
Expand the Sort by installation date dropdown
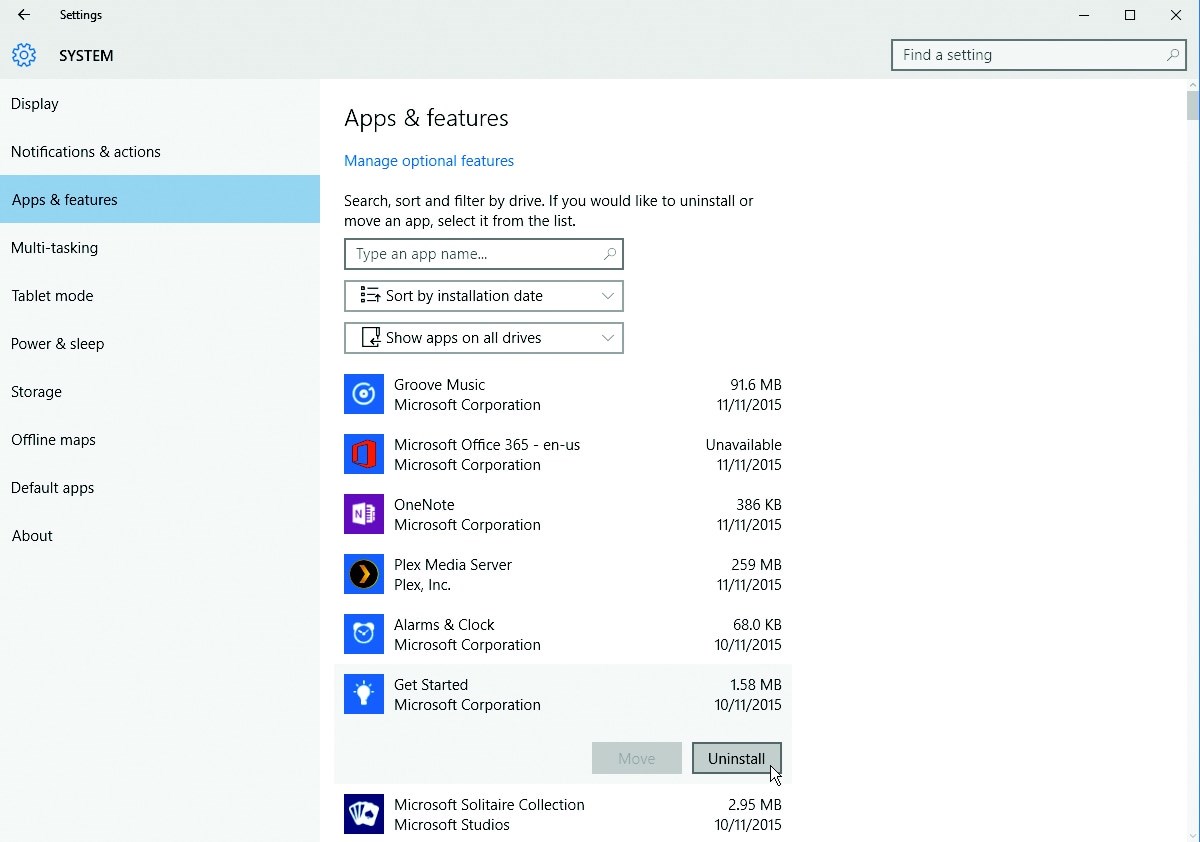(x=484, y=296)
